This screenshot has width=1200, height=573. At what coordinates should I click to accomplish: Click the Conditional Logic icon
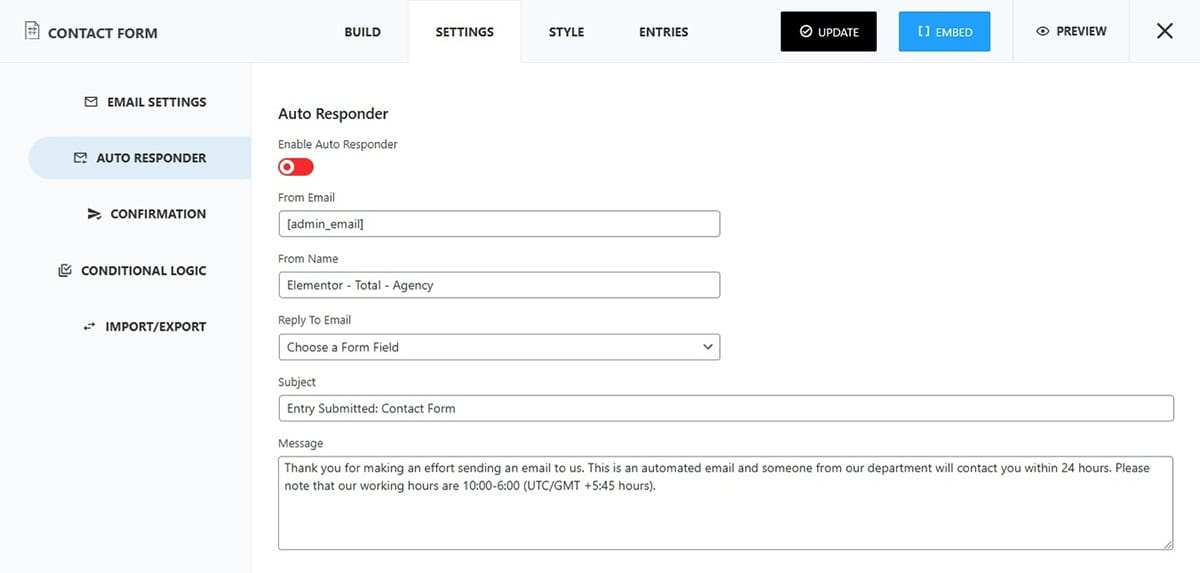65,270
